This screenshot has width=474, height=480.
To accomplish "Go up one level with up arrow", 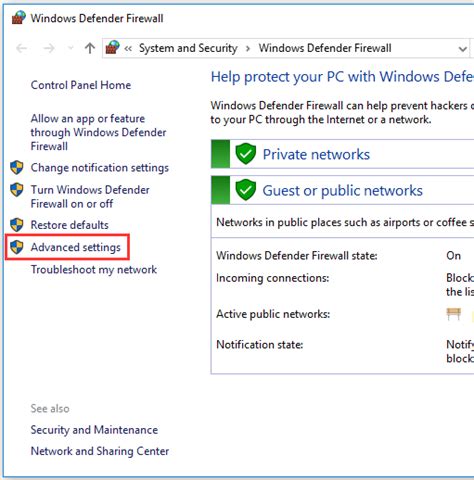I will (x=89, y=48).
